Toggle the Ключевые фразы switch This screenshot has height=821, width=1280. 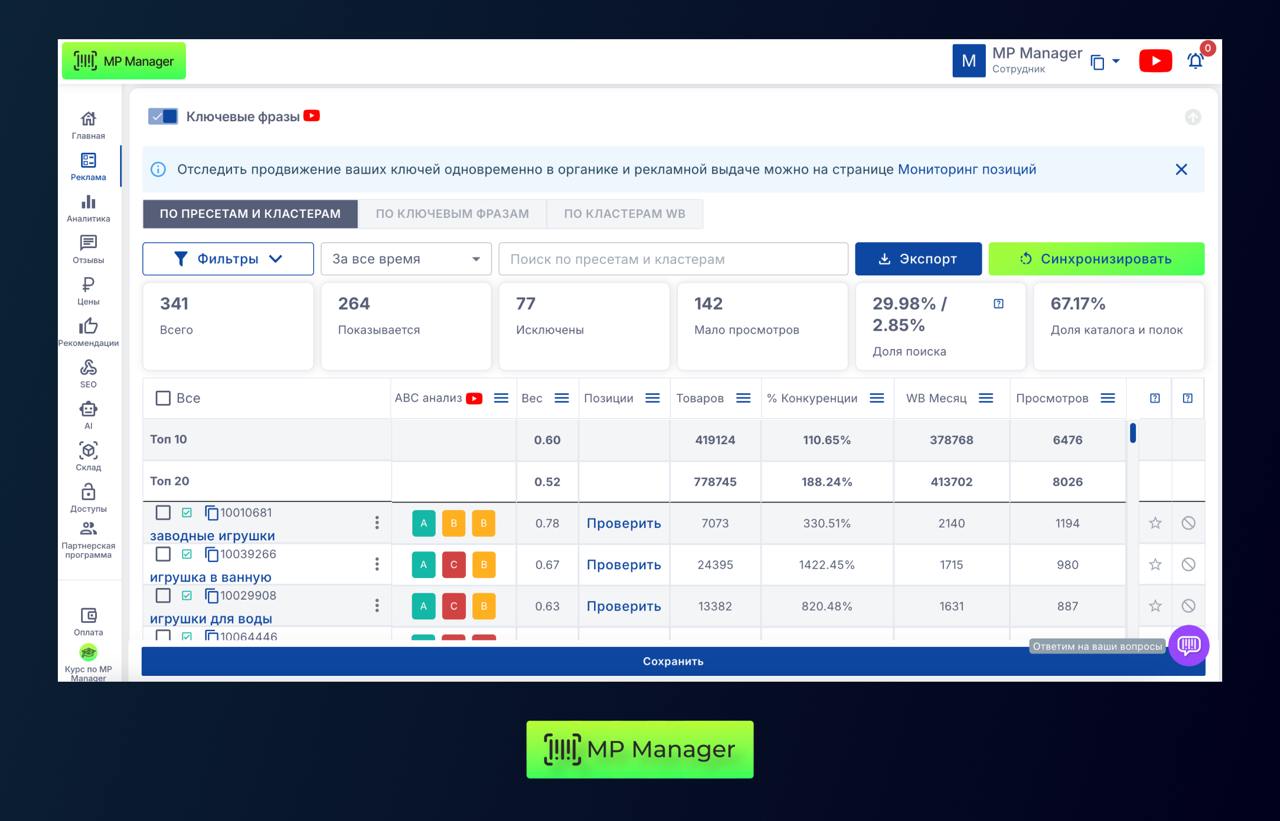[x=162, y=117]
